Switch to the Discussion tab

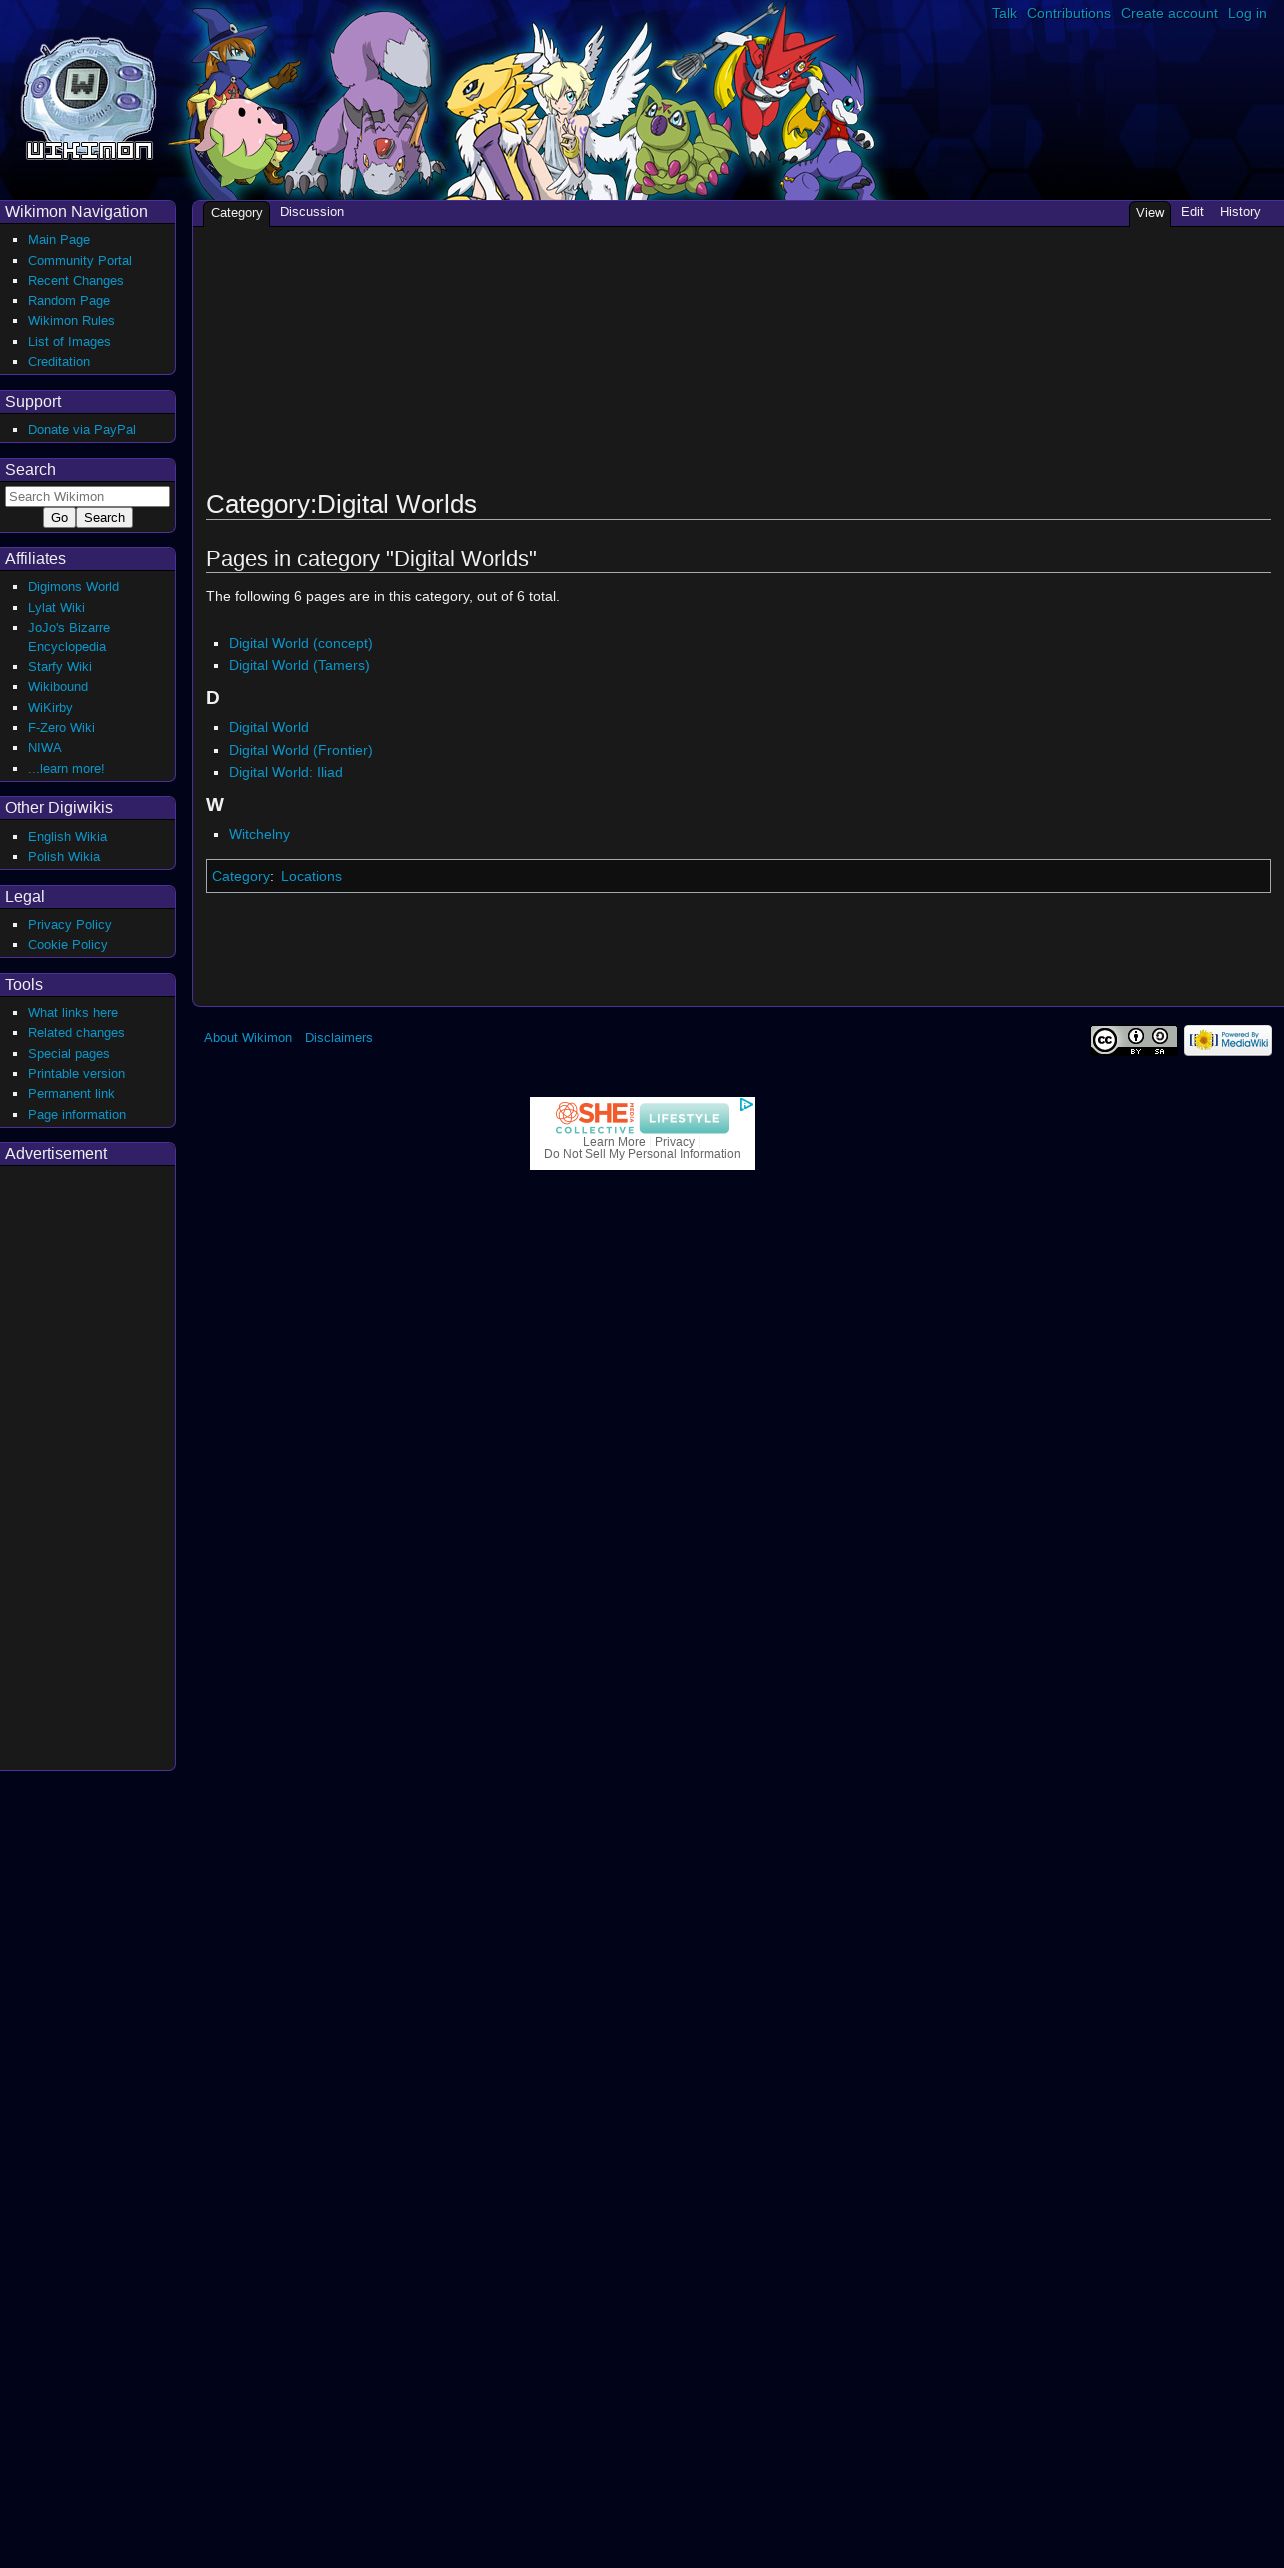point(312,212)
